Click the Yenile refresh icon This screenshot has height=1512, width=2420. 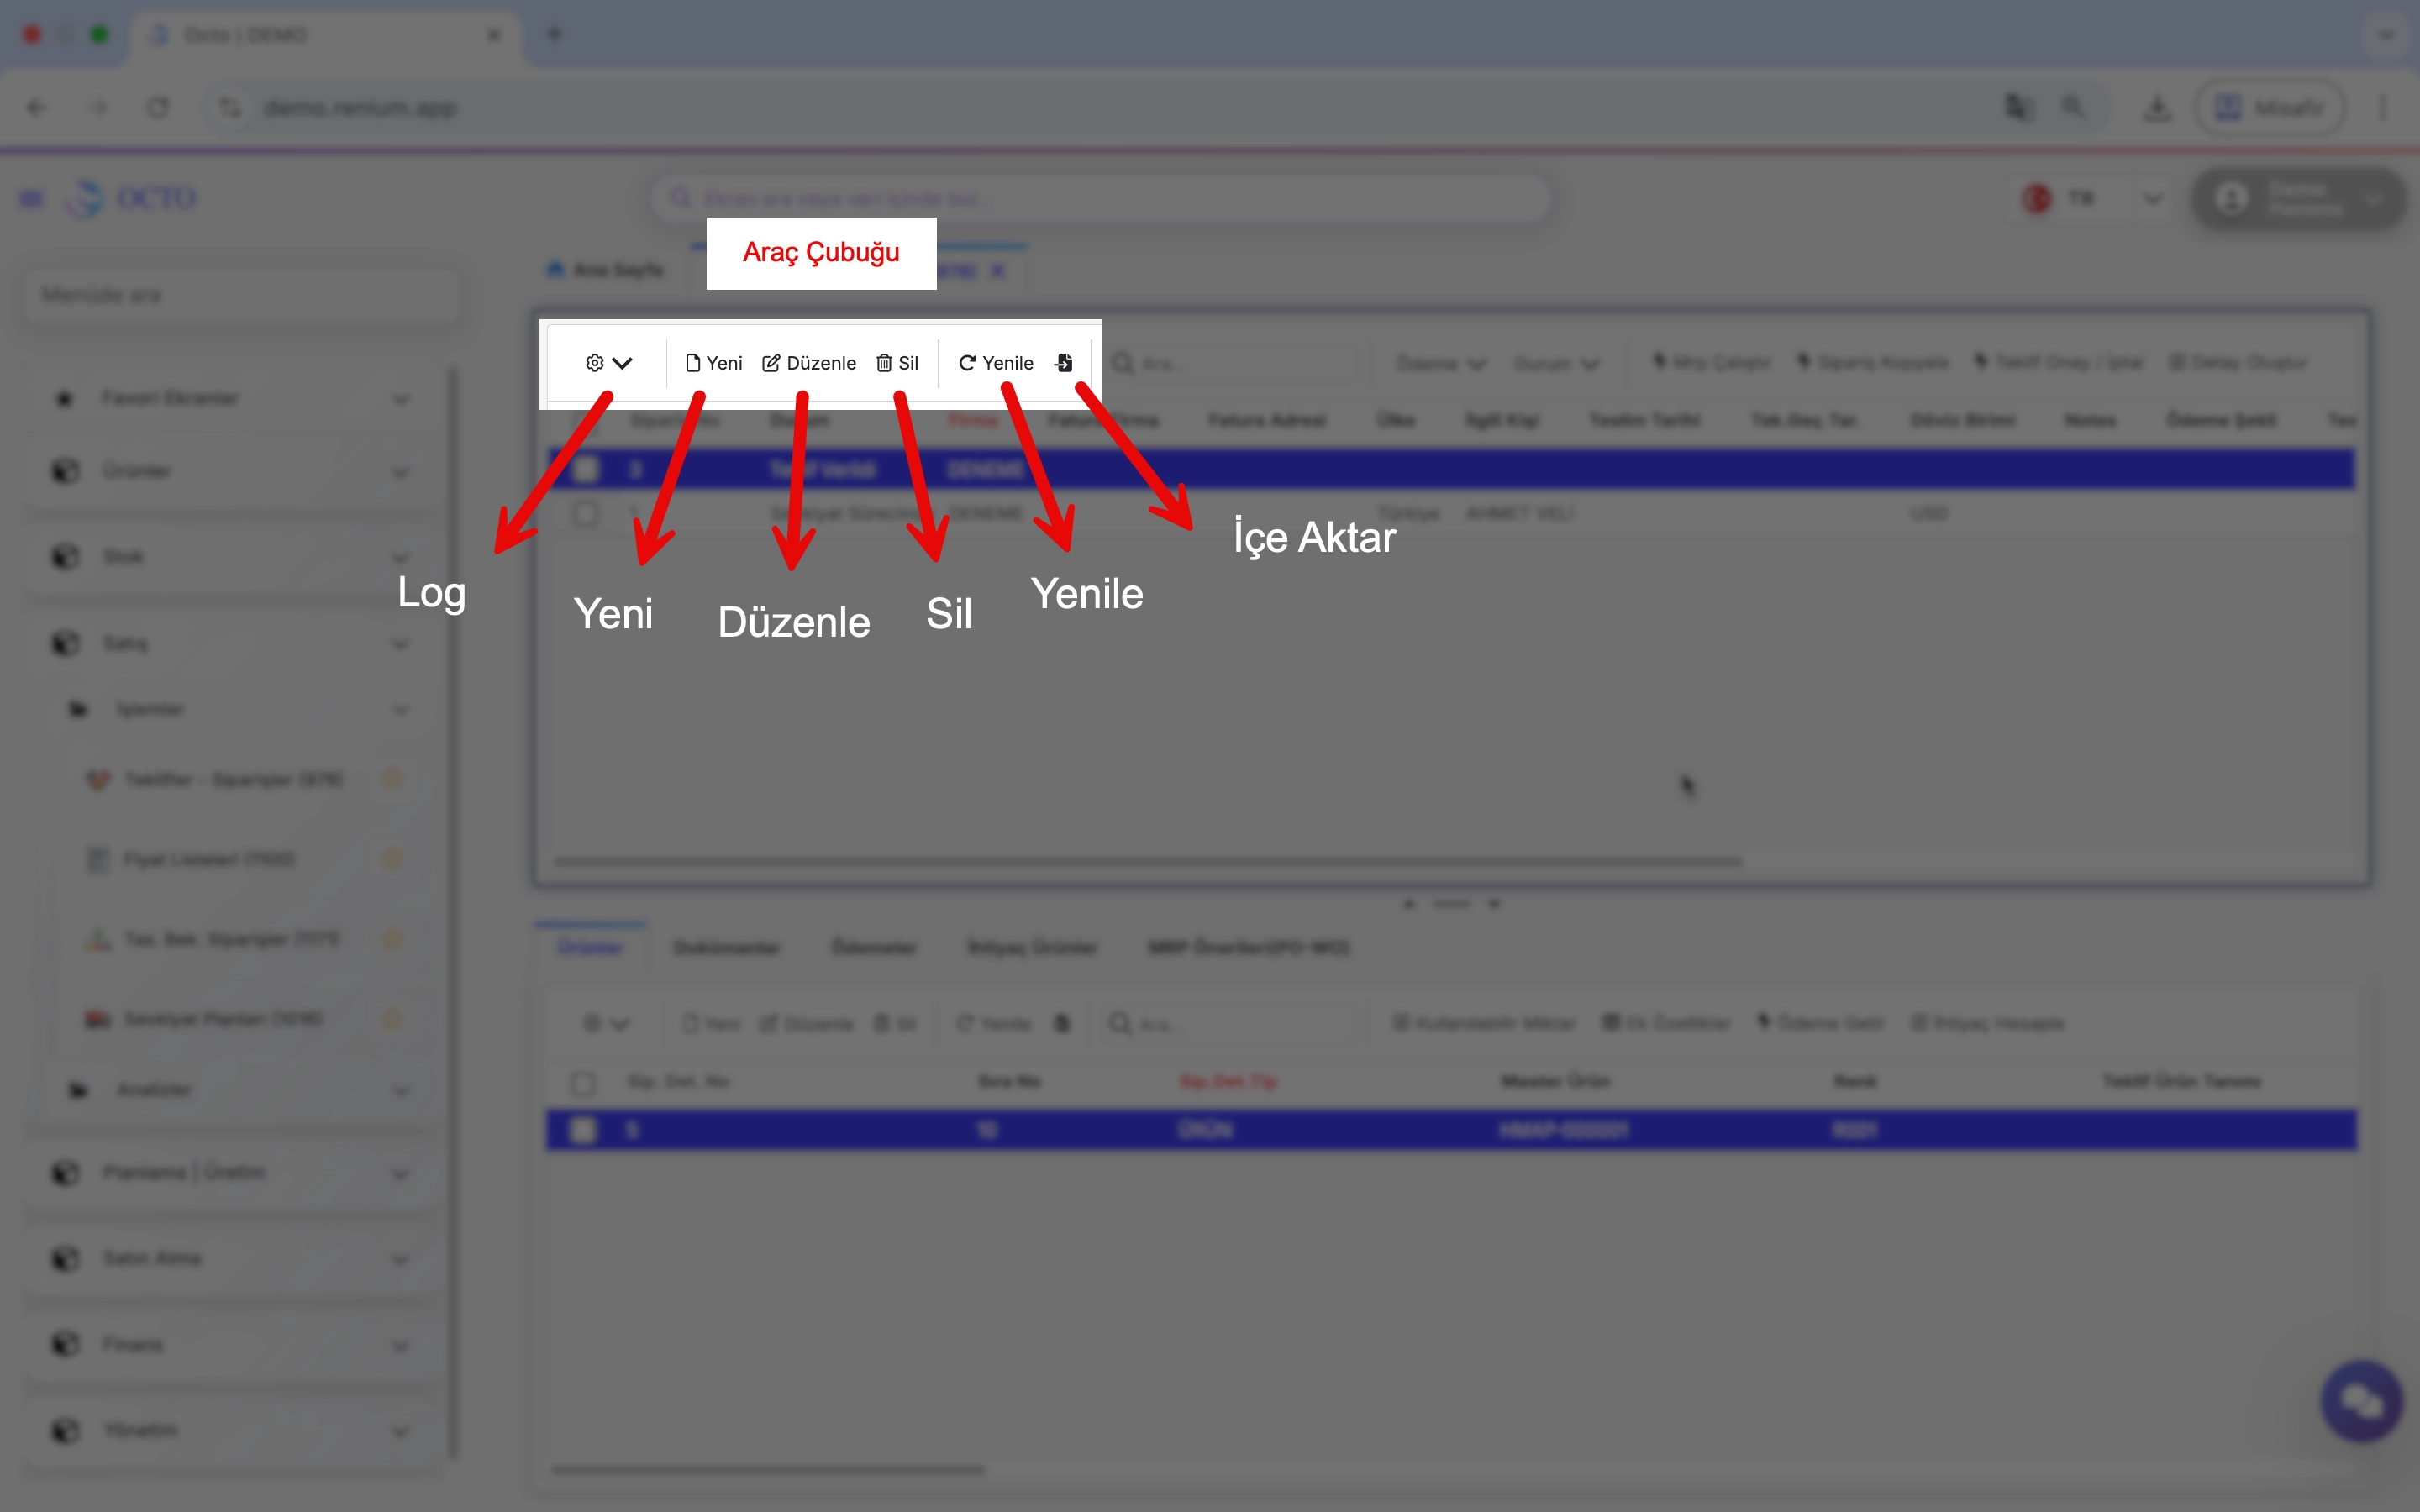pyautogui.click(x=966, y=363)
